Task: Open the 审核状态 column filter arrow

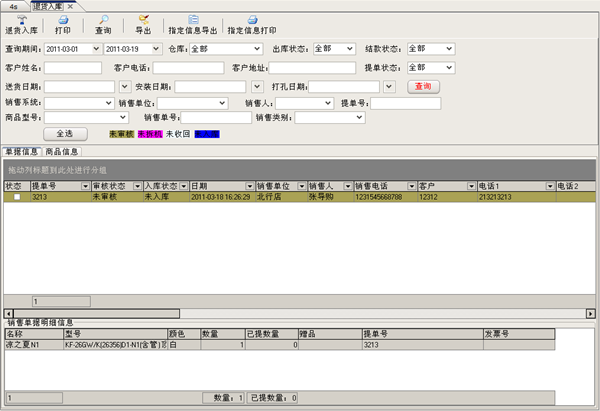Action: [x=138, y=186]
